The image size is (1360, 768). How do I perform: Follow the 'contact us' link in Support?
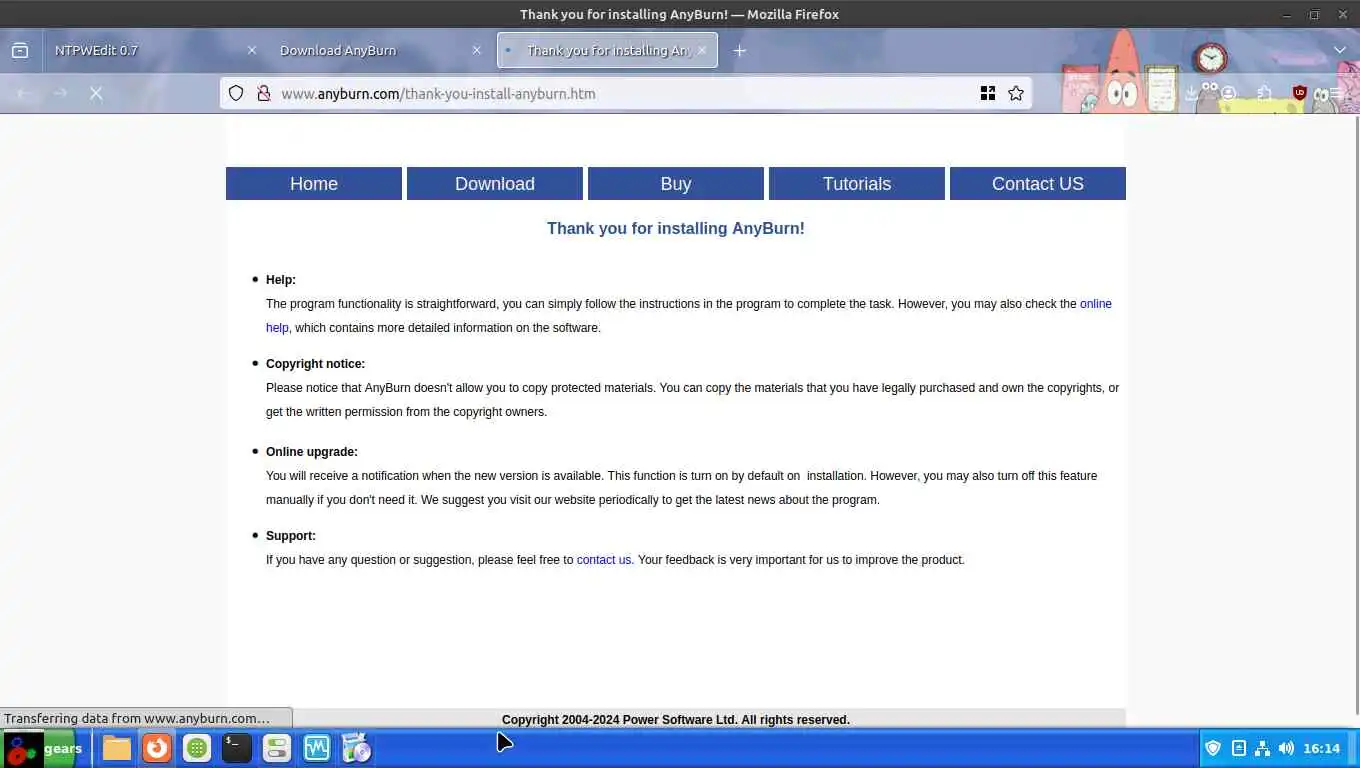click(604, 560)
